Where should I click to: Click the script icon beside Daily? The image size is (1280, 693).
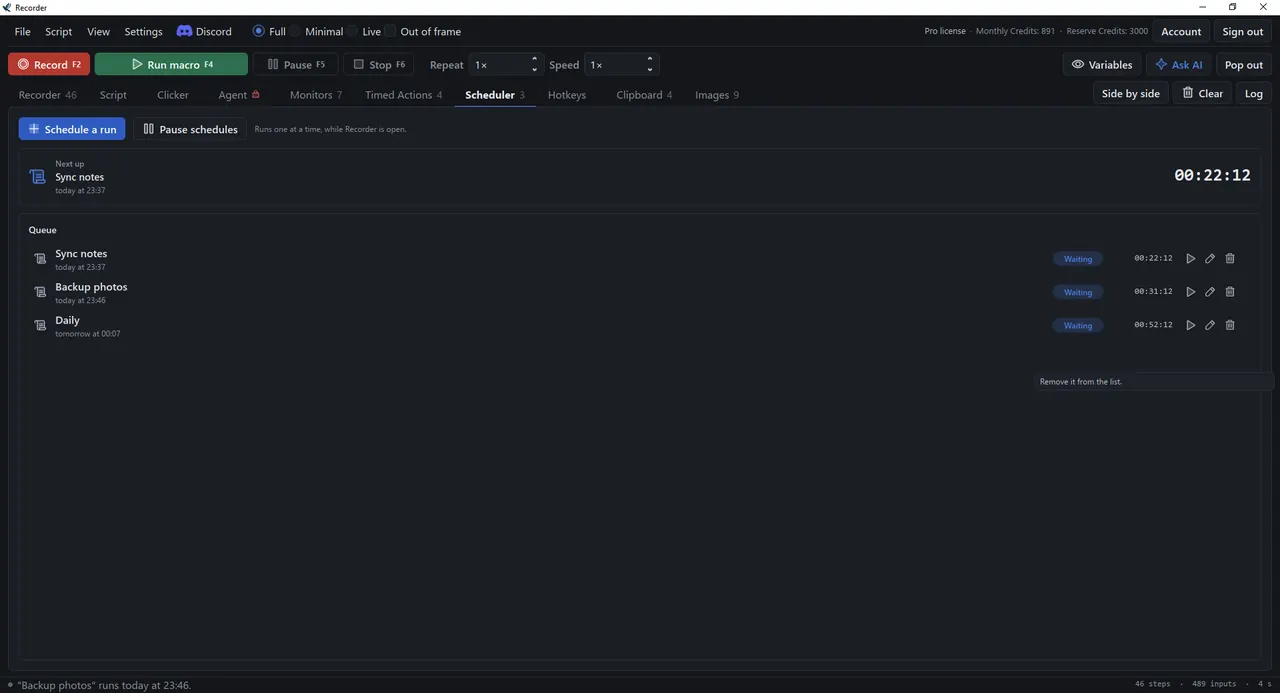pyautogui.click(x=40, y=325)
